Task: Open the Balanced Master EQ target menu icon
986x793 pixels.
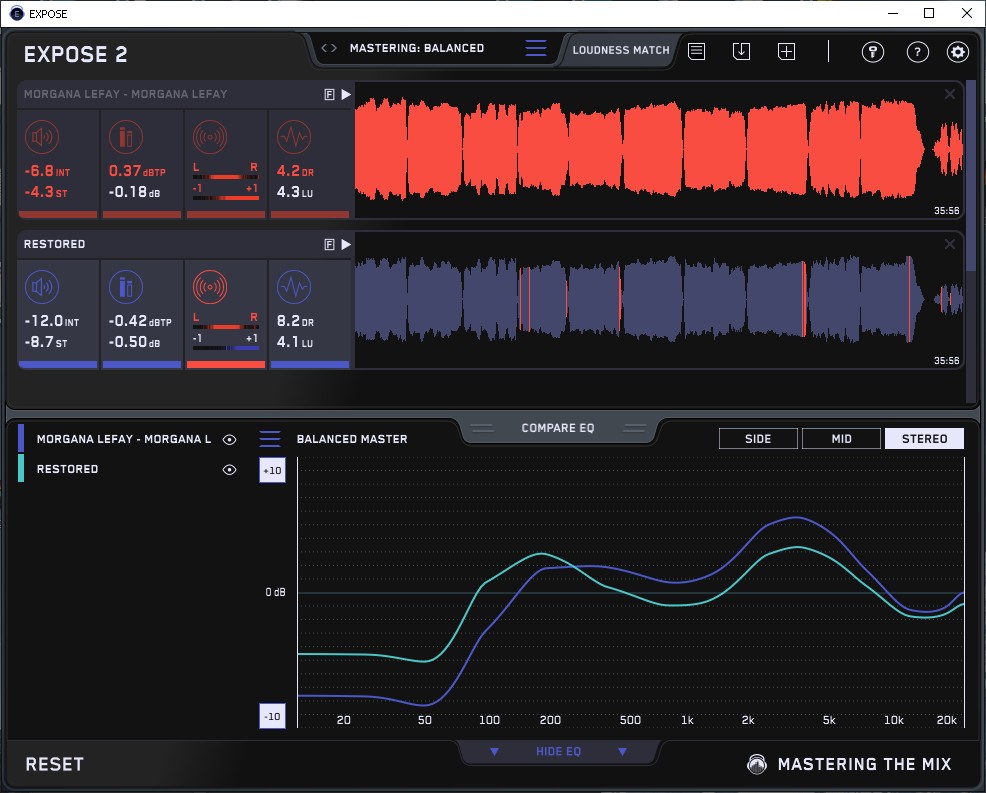Action: 270,439
